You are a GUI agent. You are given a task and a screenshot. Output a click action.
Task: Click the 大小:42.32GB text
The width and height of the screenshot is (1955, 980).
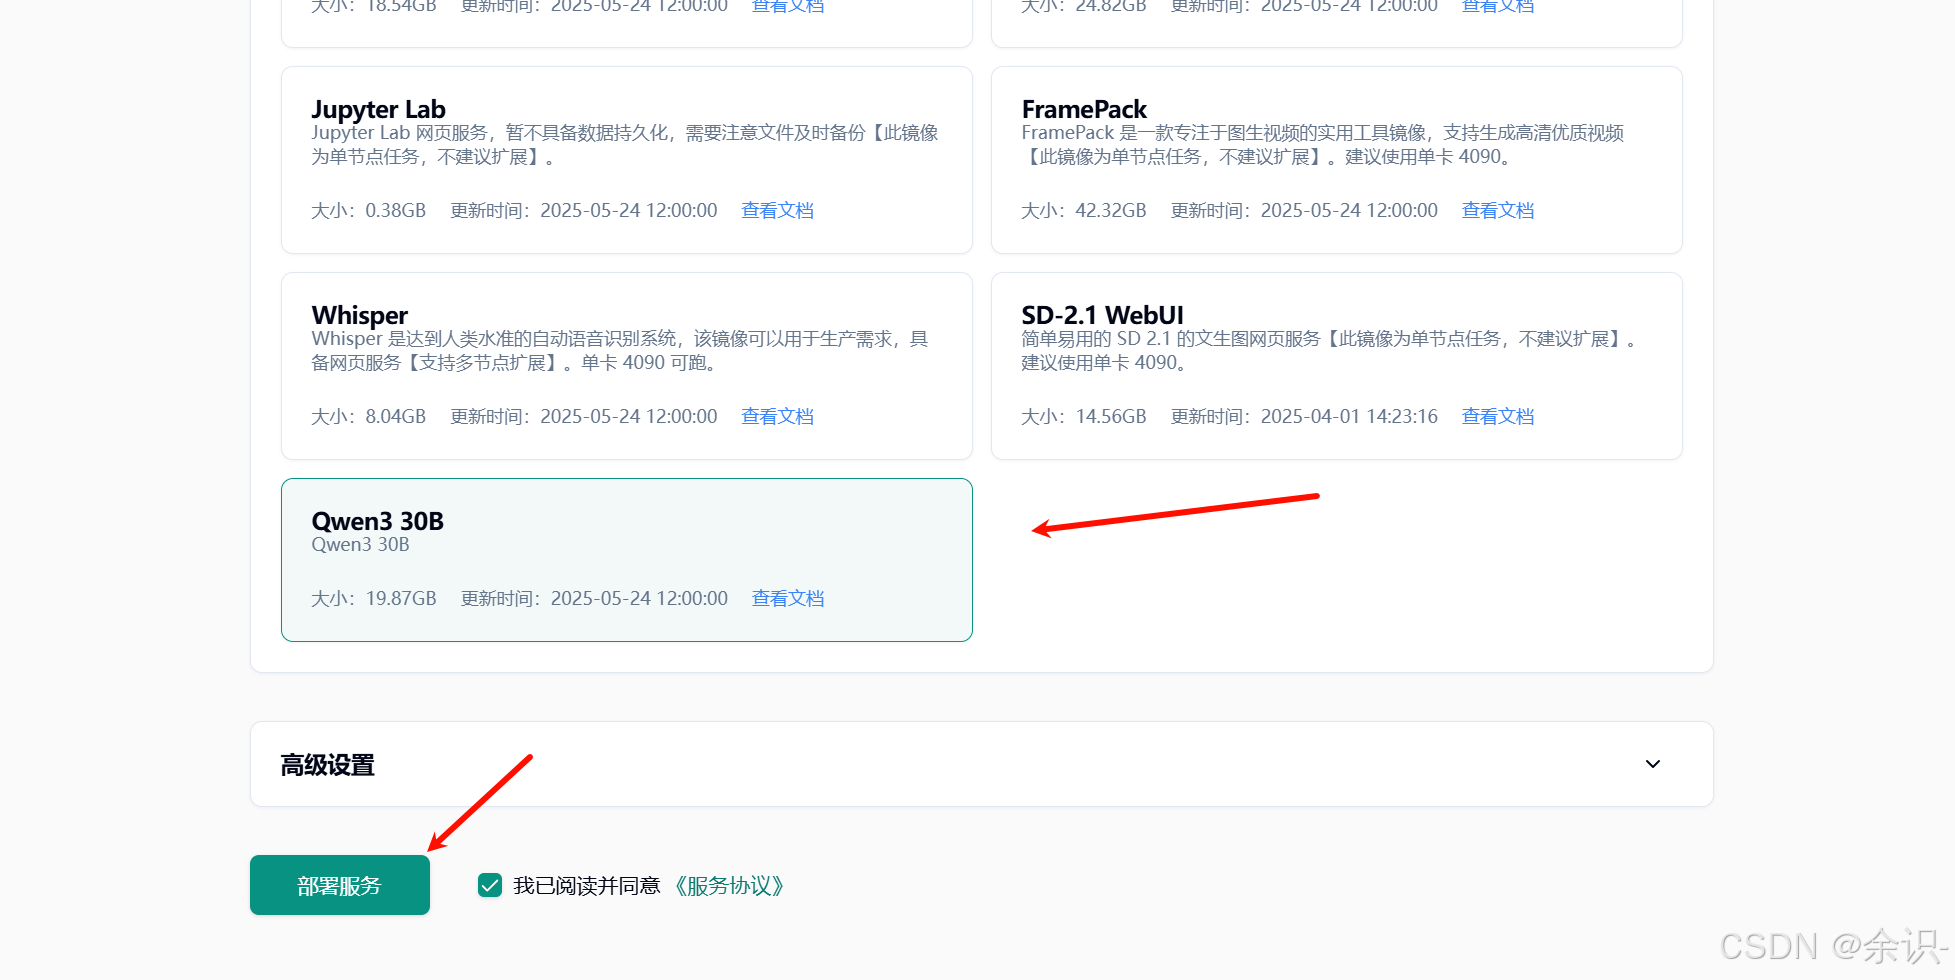pyautogui.click(x=1084, y=210)
